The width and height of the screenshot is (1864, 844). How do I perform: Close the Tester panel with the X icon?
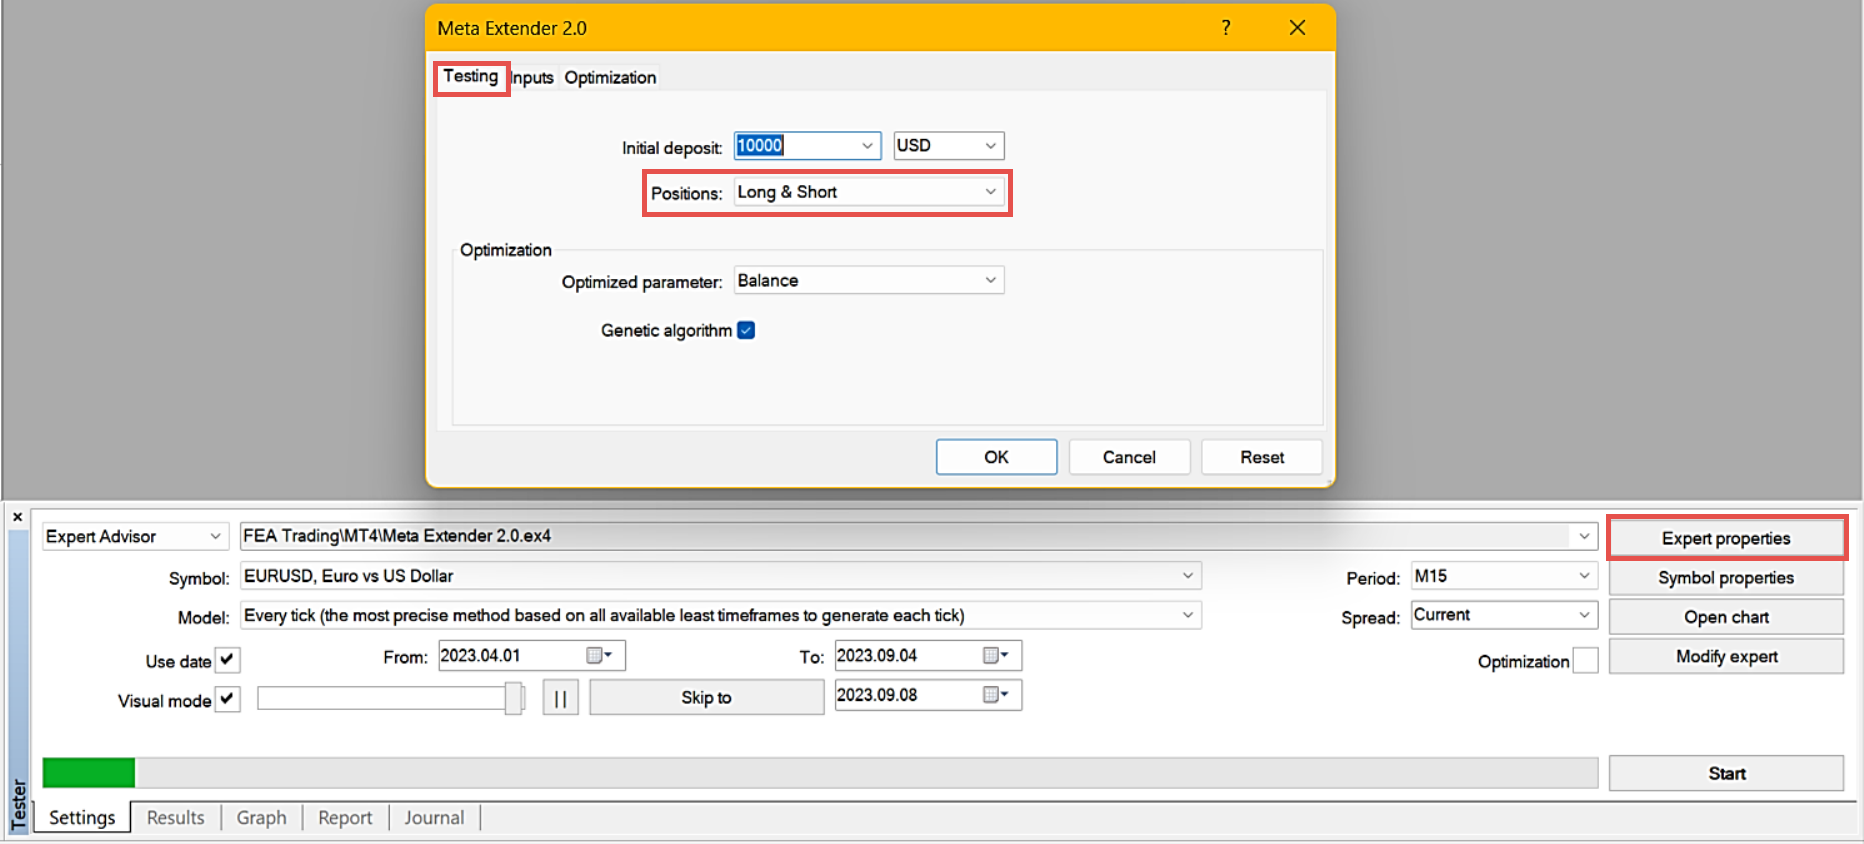coord(17,517)
